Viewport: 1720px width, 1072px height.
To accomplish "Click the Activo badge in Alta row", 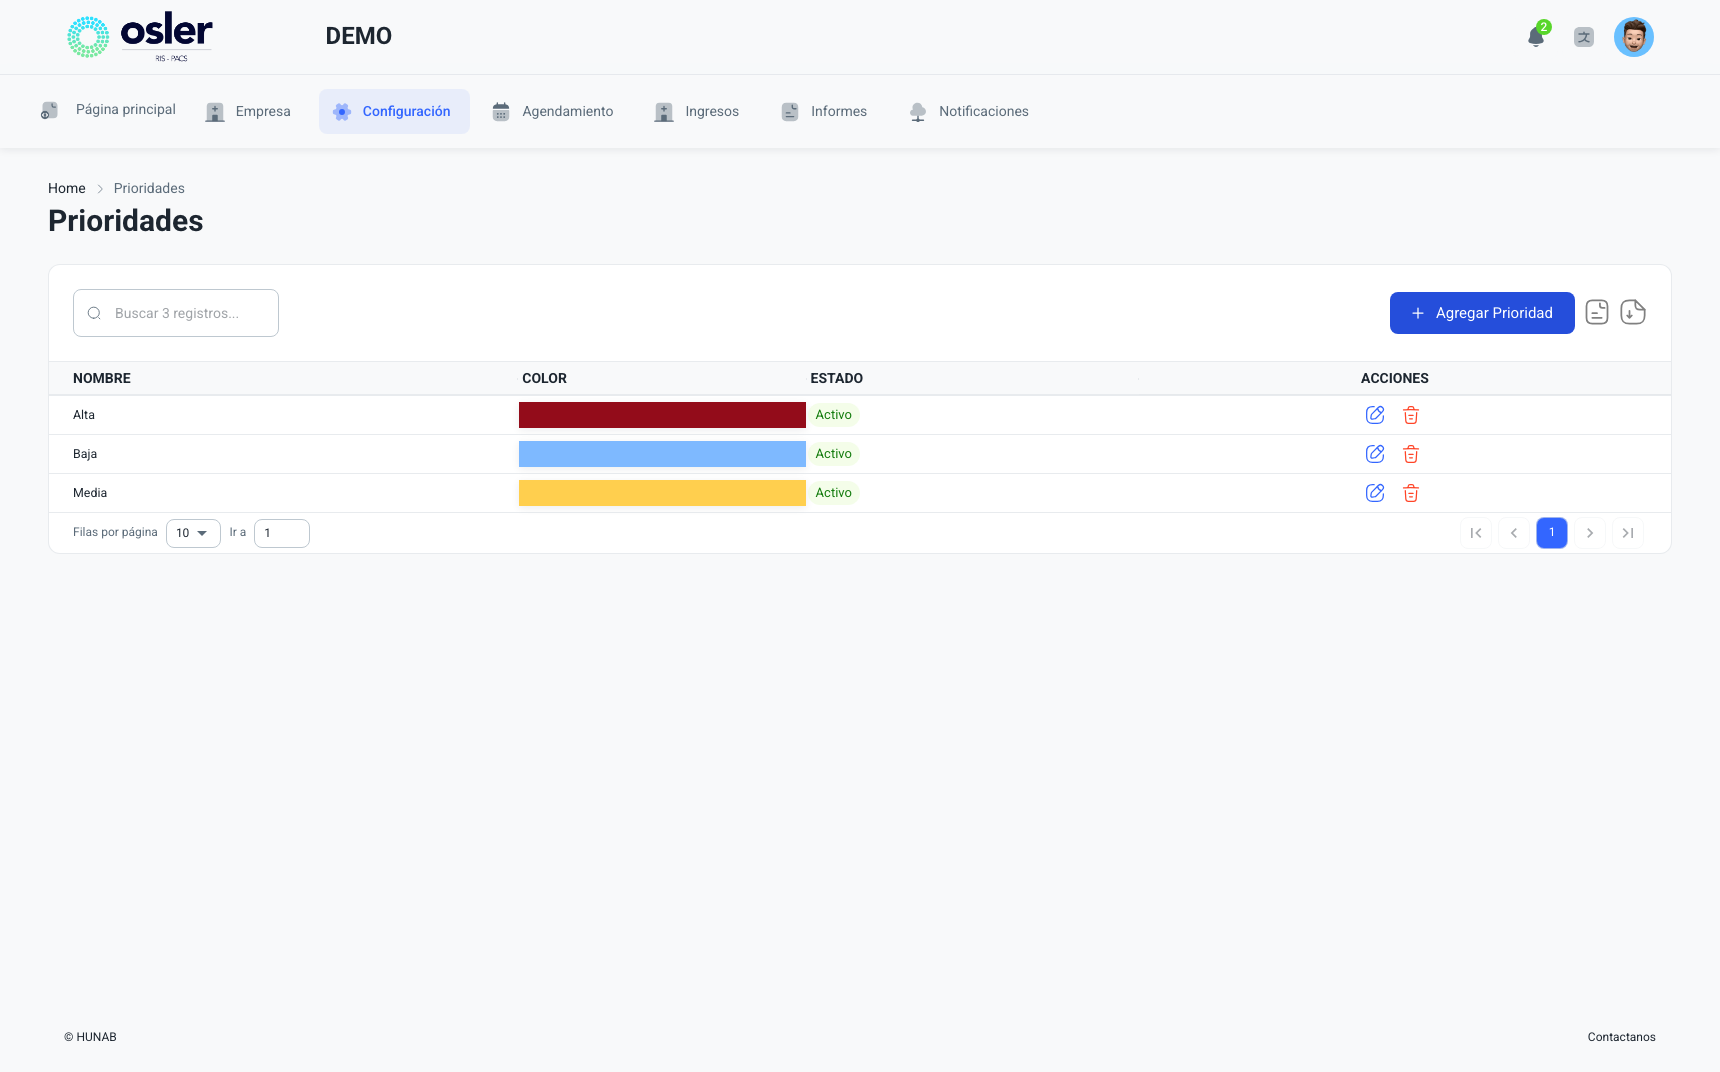I will pos(834,415).
